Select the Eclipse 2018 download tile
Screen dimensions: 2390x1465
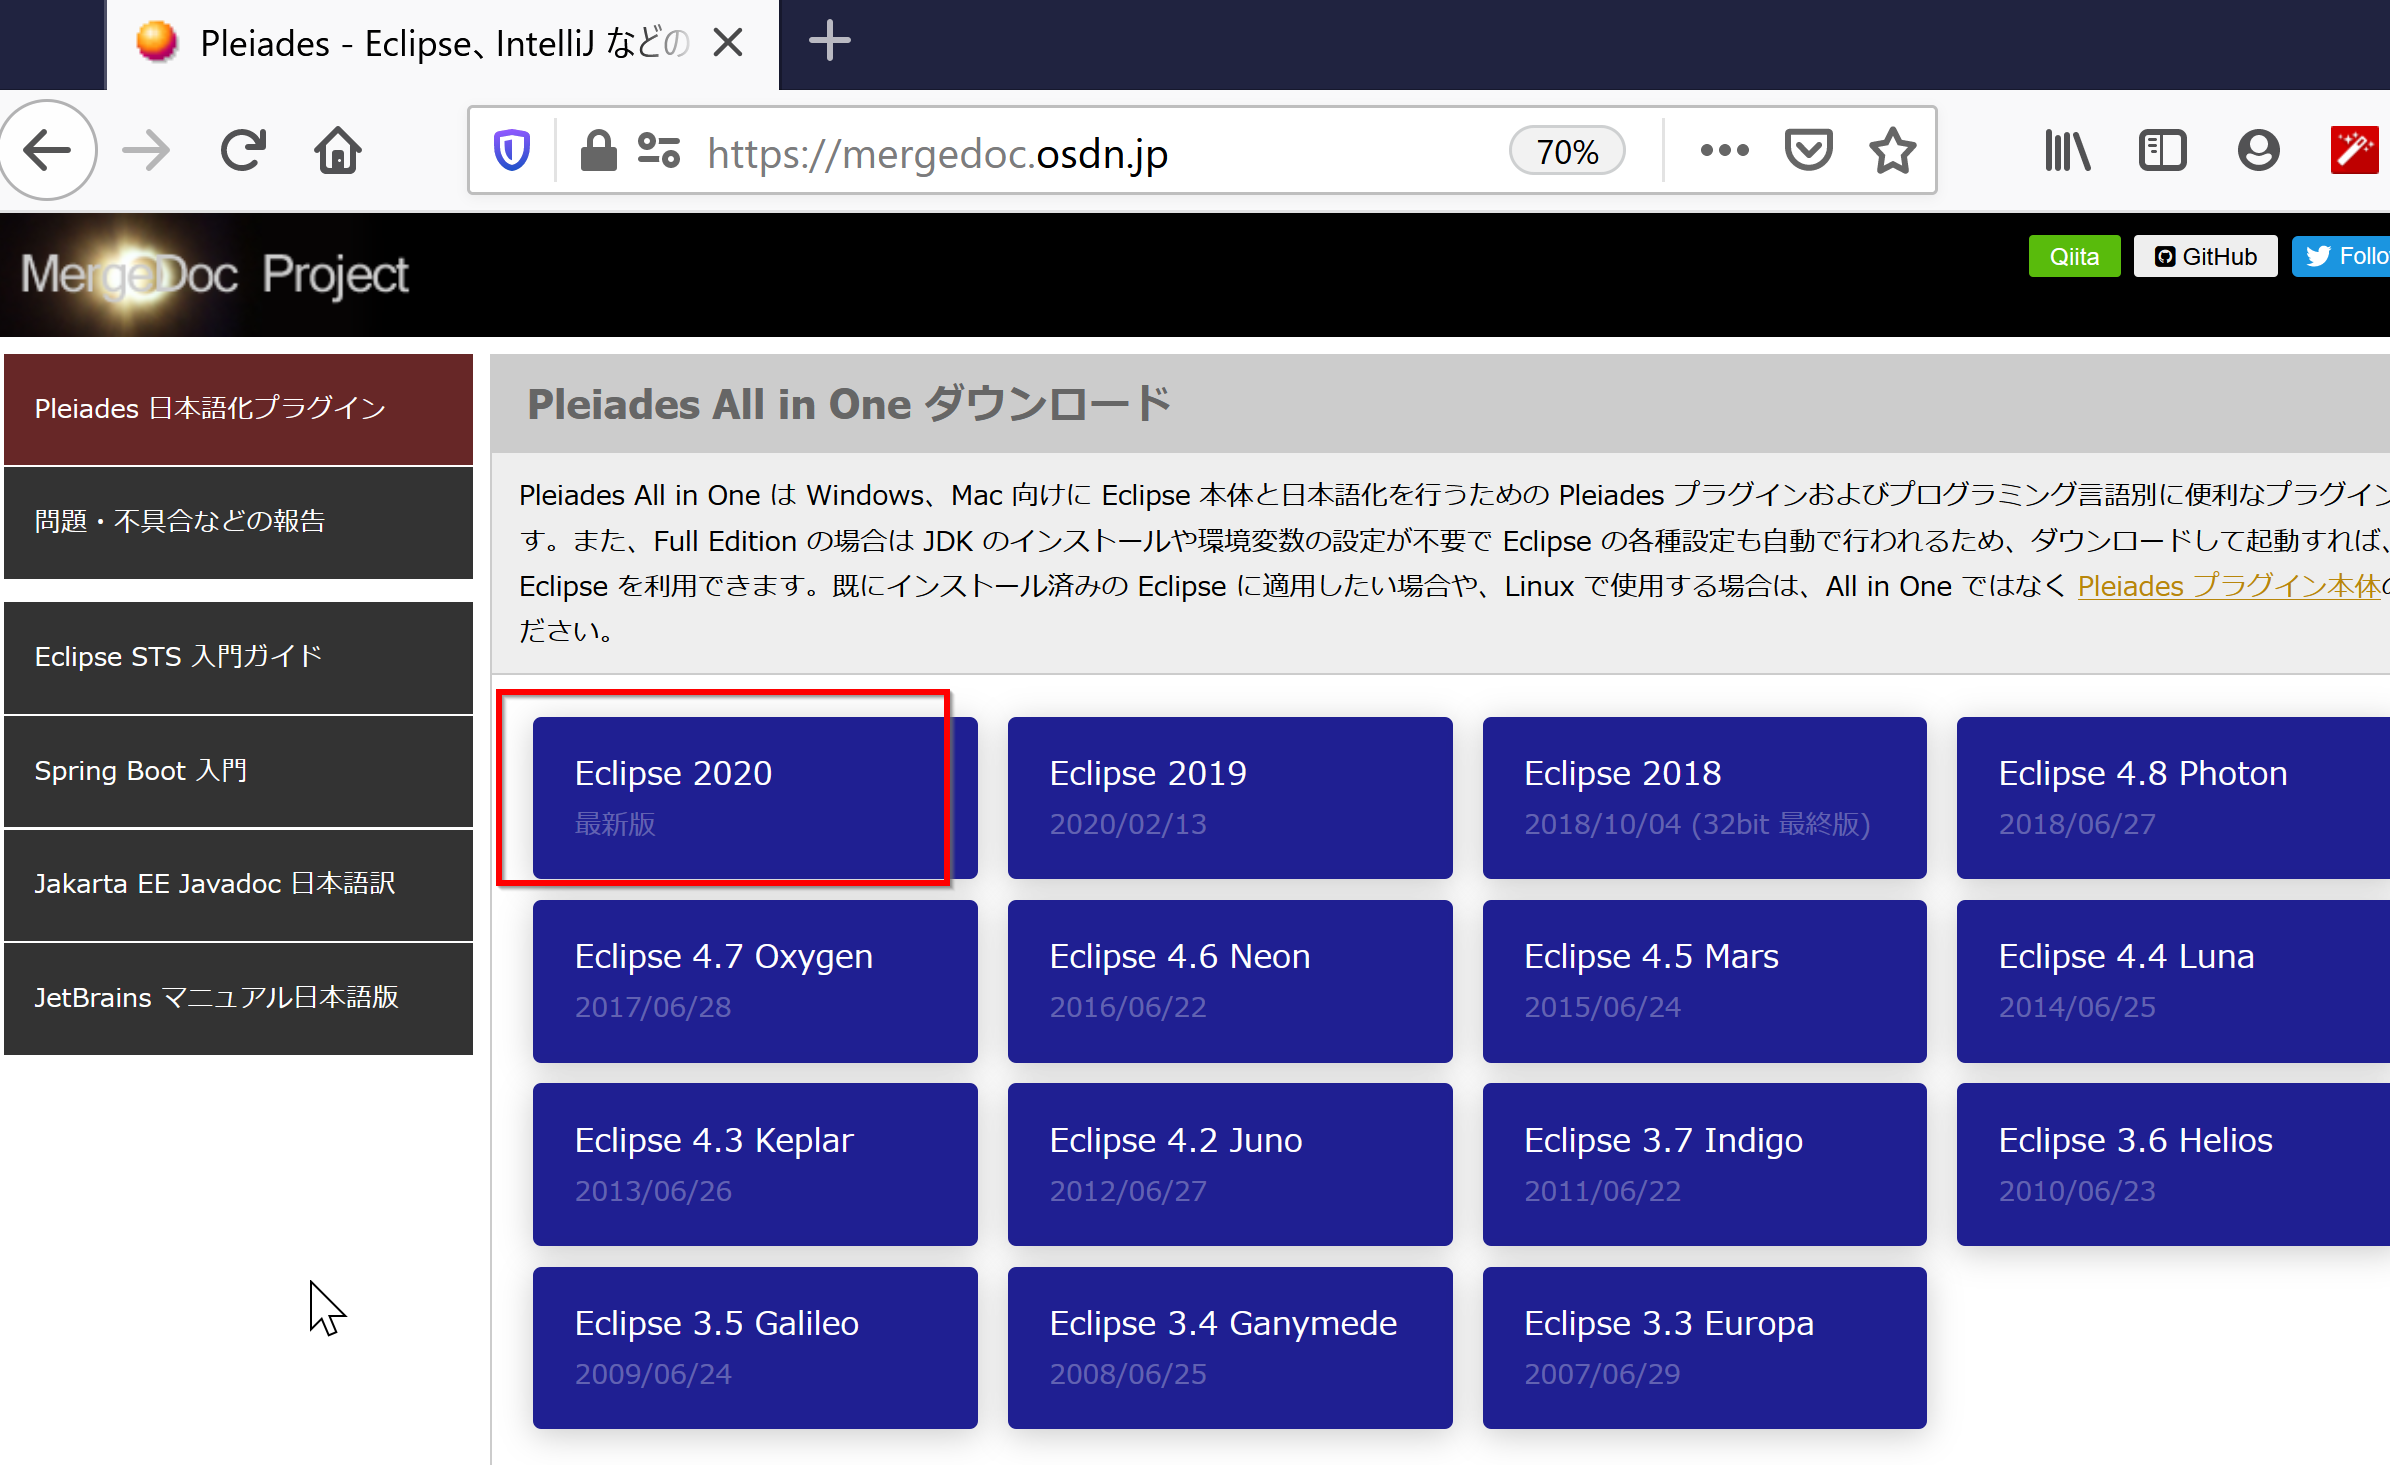tap(1704, 797)
